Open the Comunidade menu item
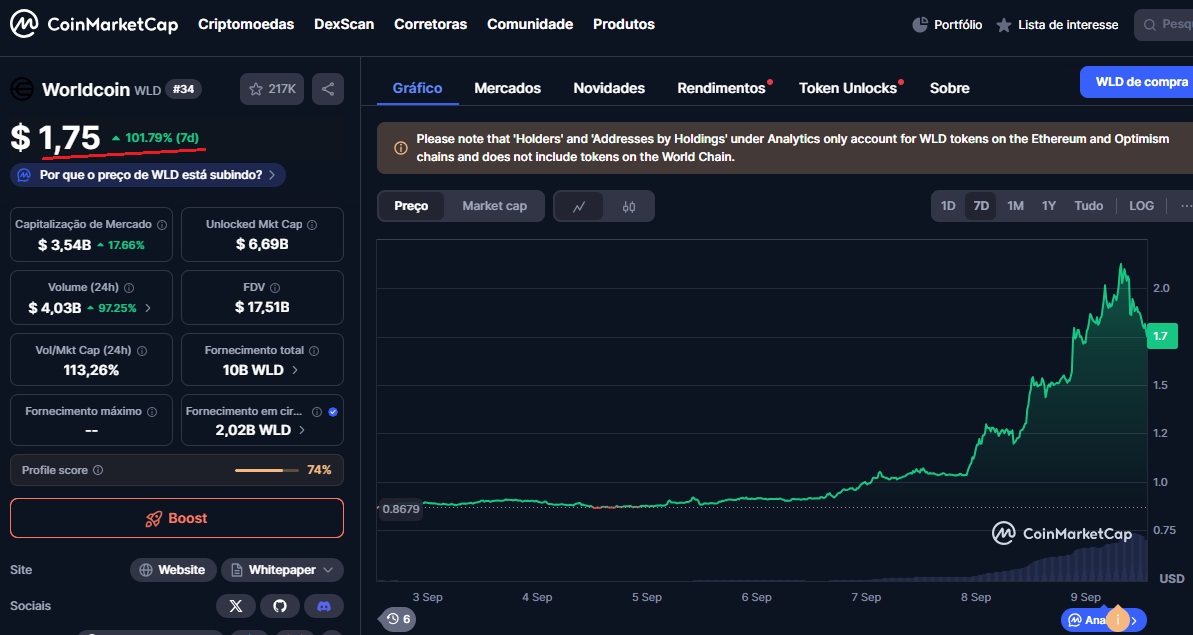Viewport: 1193px width, 635px height. (x=530, y=24)
